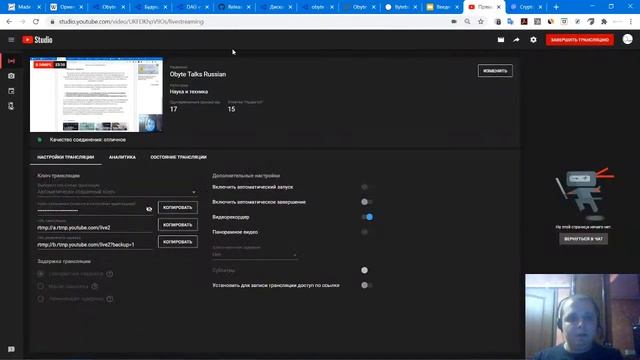Bookmark this page with the star icon
Image resolution: width=640 pixels, height=360 pixels.
pyautogui.click(x=481, y=22)
